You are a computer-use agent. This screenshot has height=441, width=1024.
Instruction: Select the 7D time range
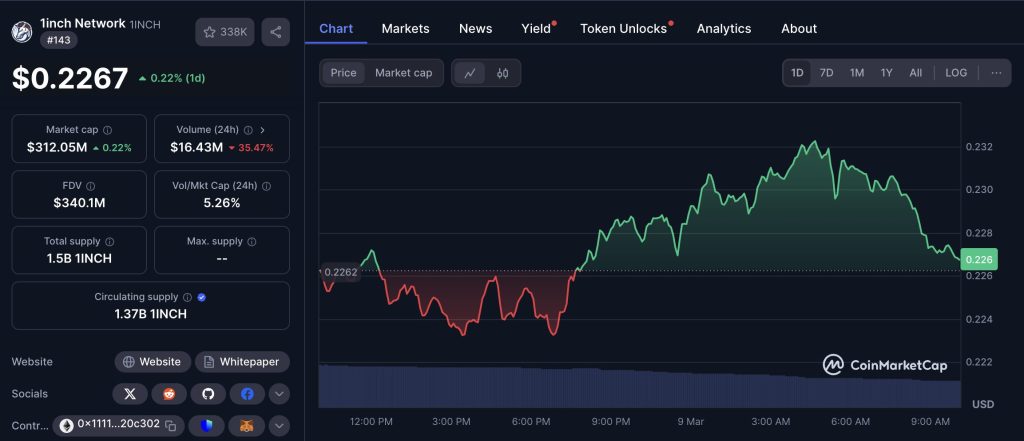[826, 73]
